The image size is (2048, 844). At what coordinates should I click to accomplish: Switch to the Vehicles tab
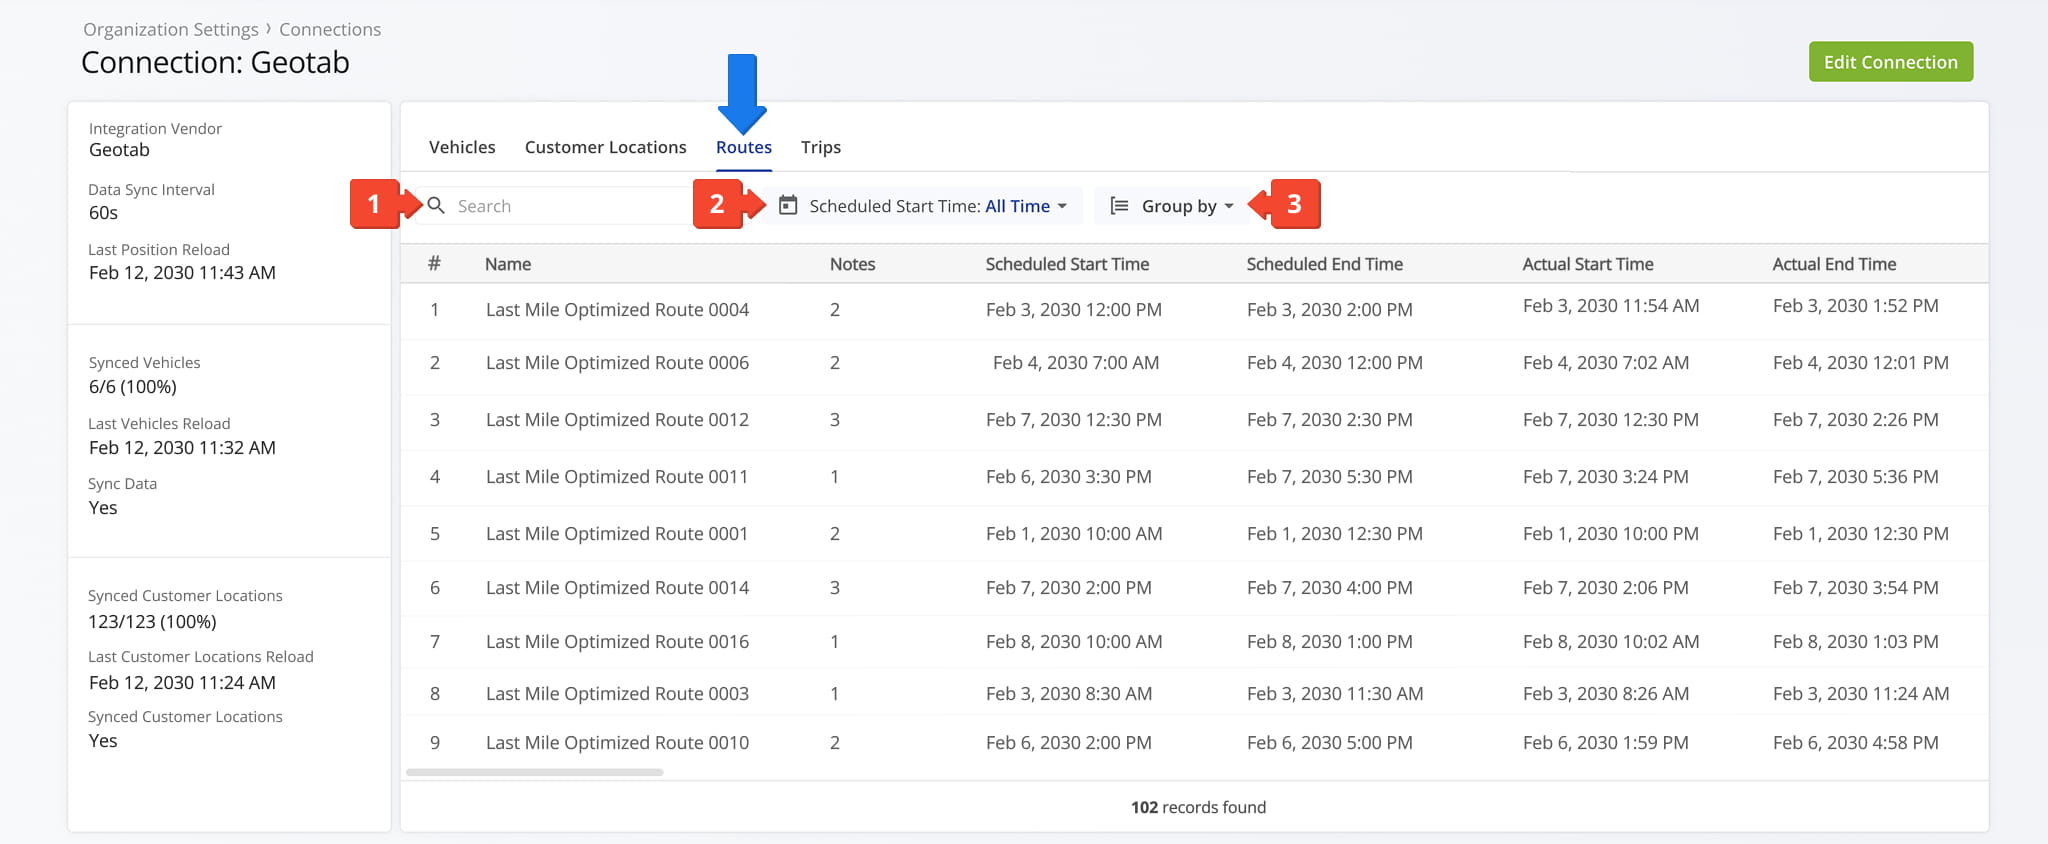point(462,147)
